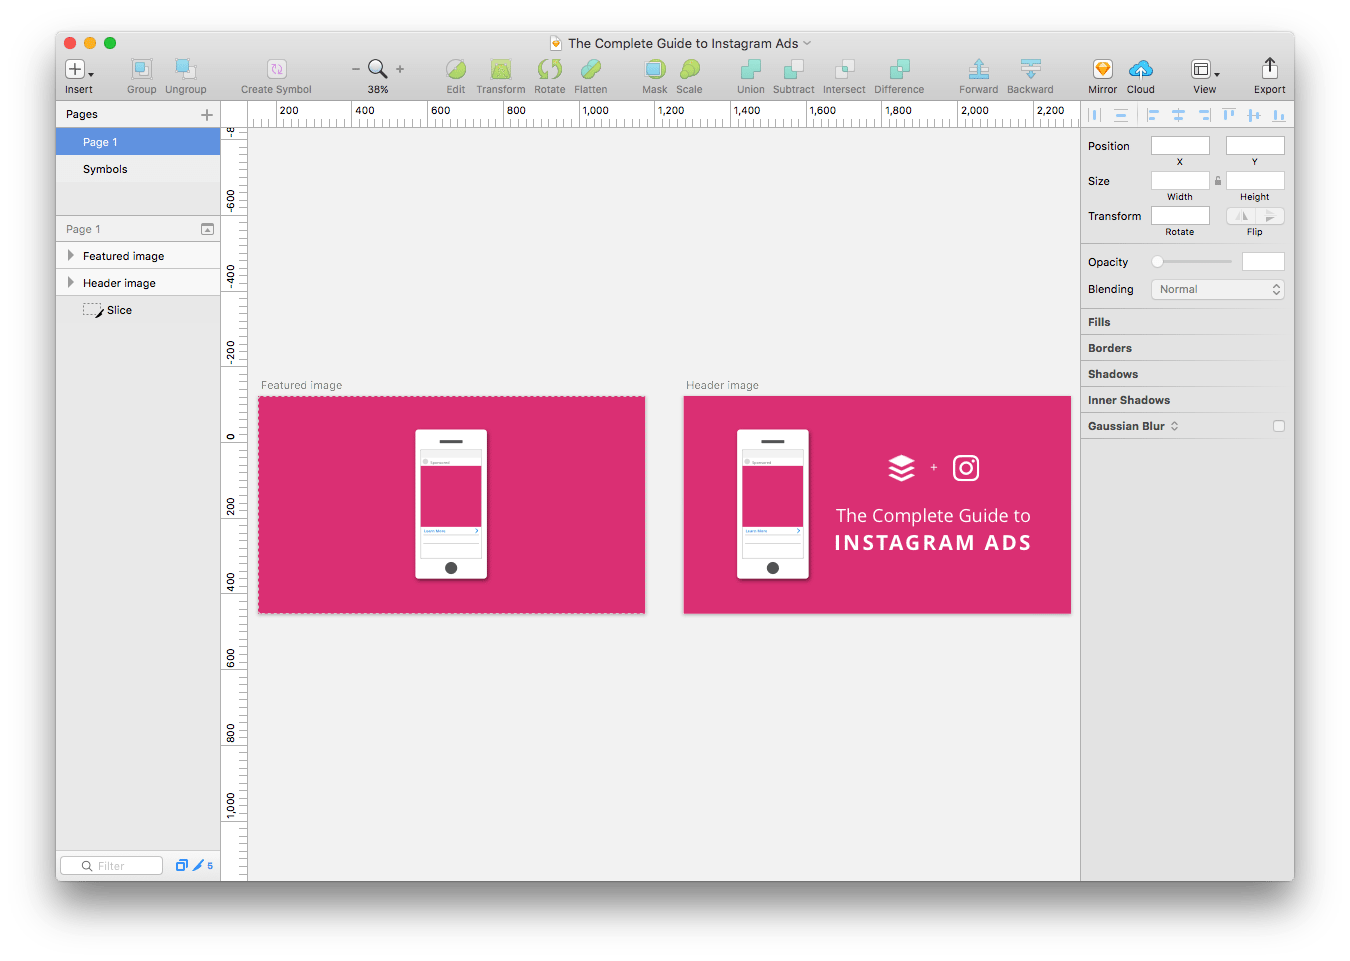Open the View options dropdown
The height and width of the screenshot is (961, 1350).
point(1205,69)
